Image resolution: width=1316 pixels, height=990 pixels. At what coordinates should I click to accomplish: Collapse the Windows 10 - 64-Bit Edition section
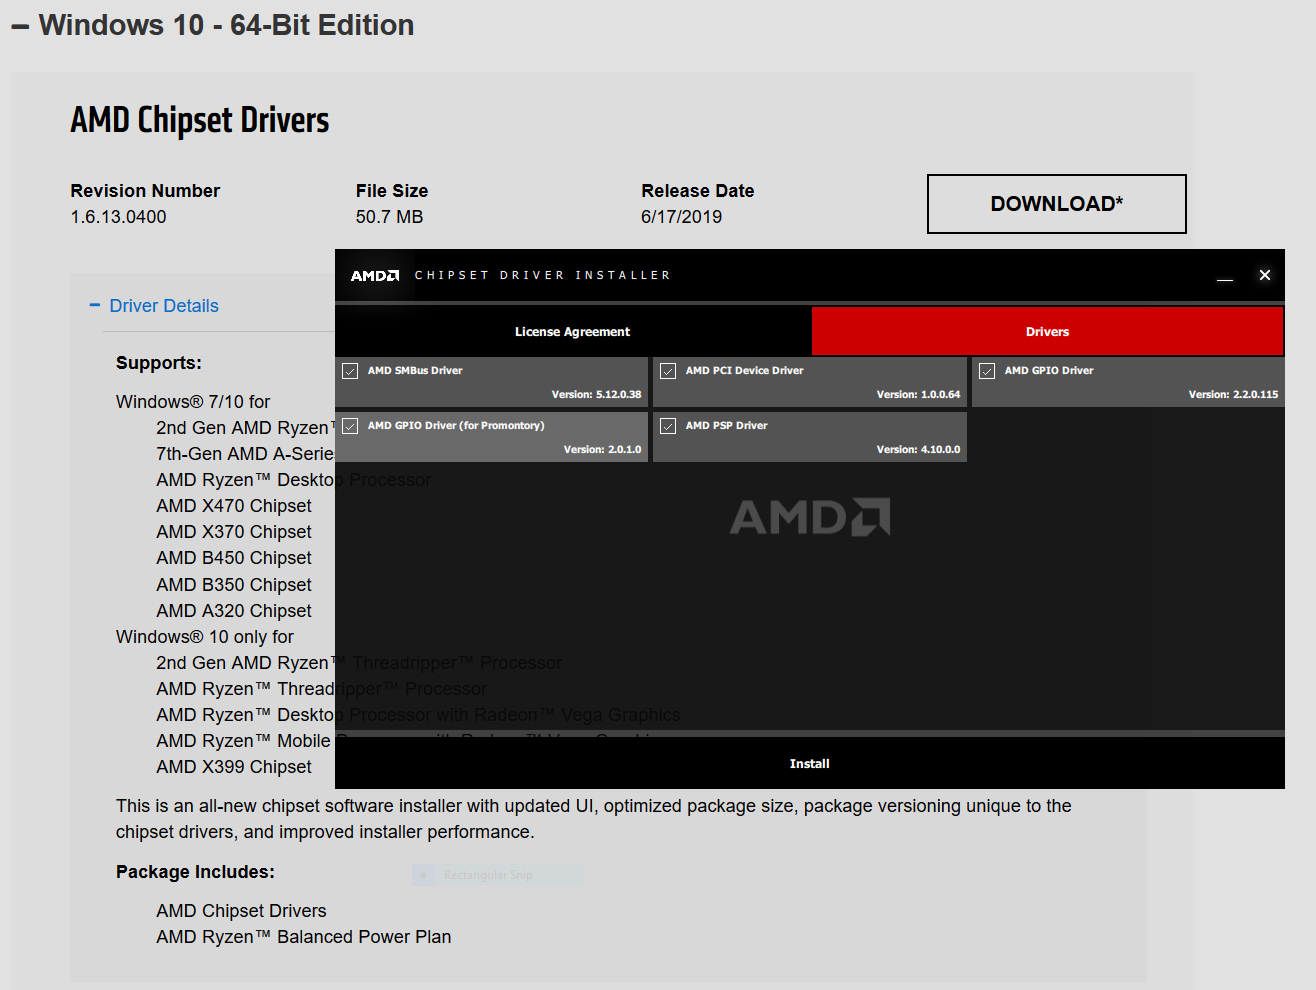(x=212, y=25)
